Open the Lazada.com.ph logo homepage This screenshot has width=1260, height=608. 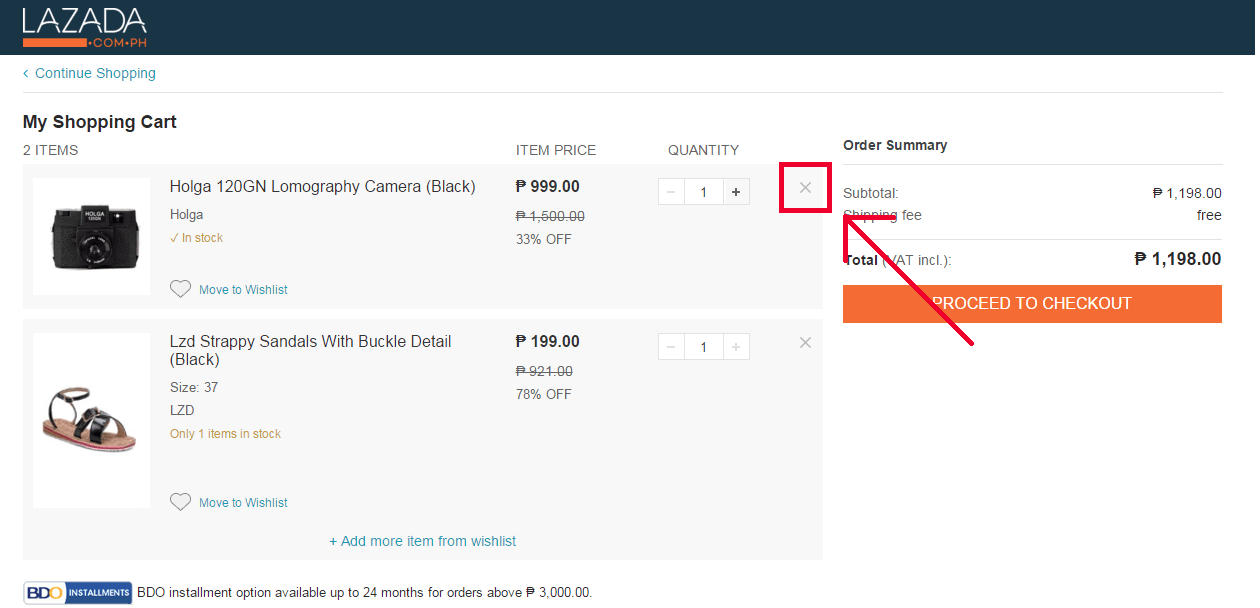[85, 27]
